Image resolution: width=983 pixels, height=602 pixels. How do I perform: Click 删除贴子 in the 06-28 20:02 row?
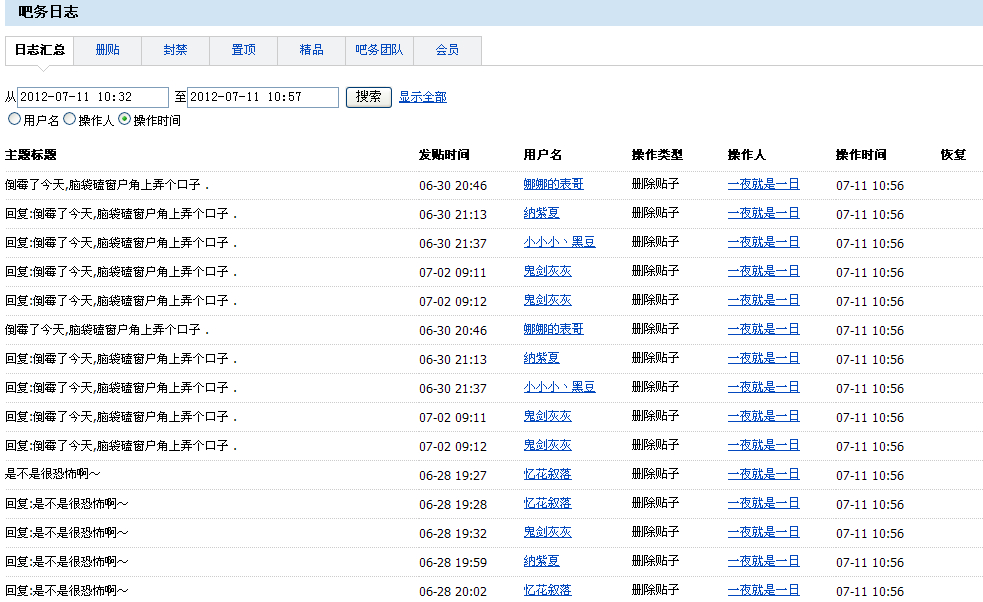(655, 589)
